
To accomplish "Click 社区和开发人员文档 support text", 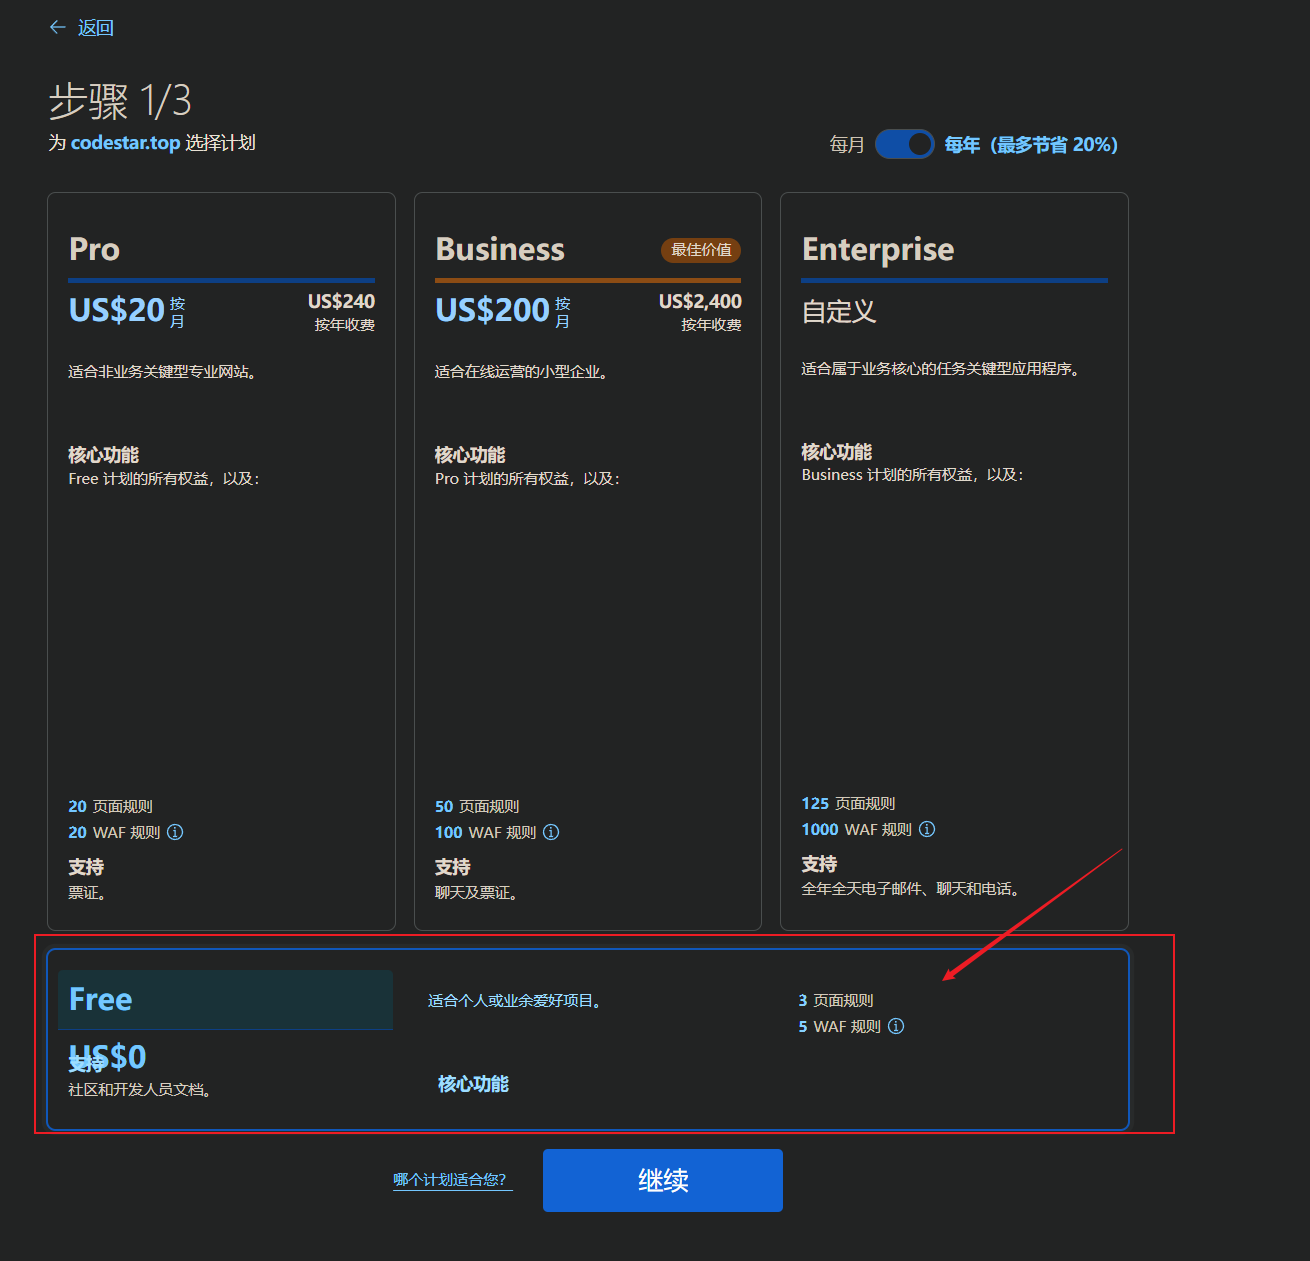I will pos(140,1090).
